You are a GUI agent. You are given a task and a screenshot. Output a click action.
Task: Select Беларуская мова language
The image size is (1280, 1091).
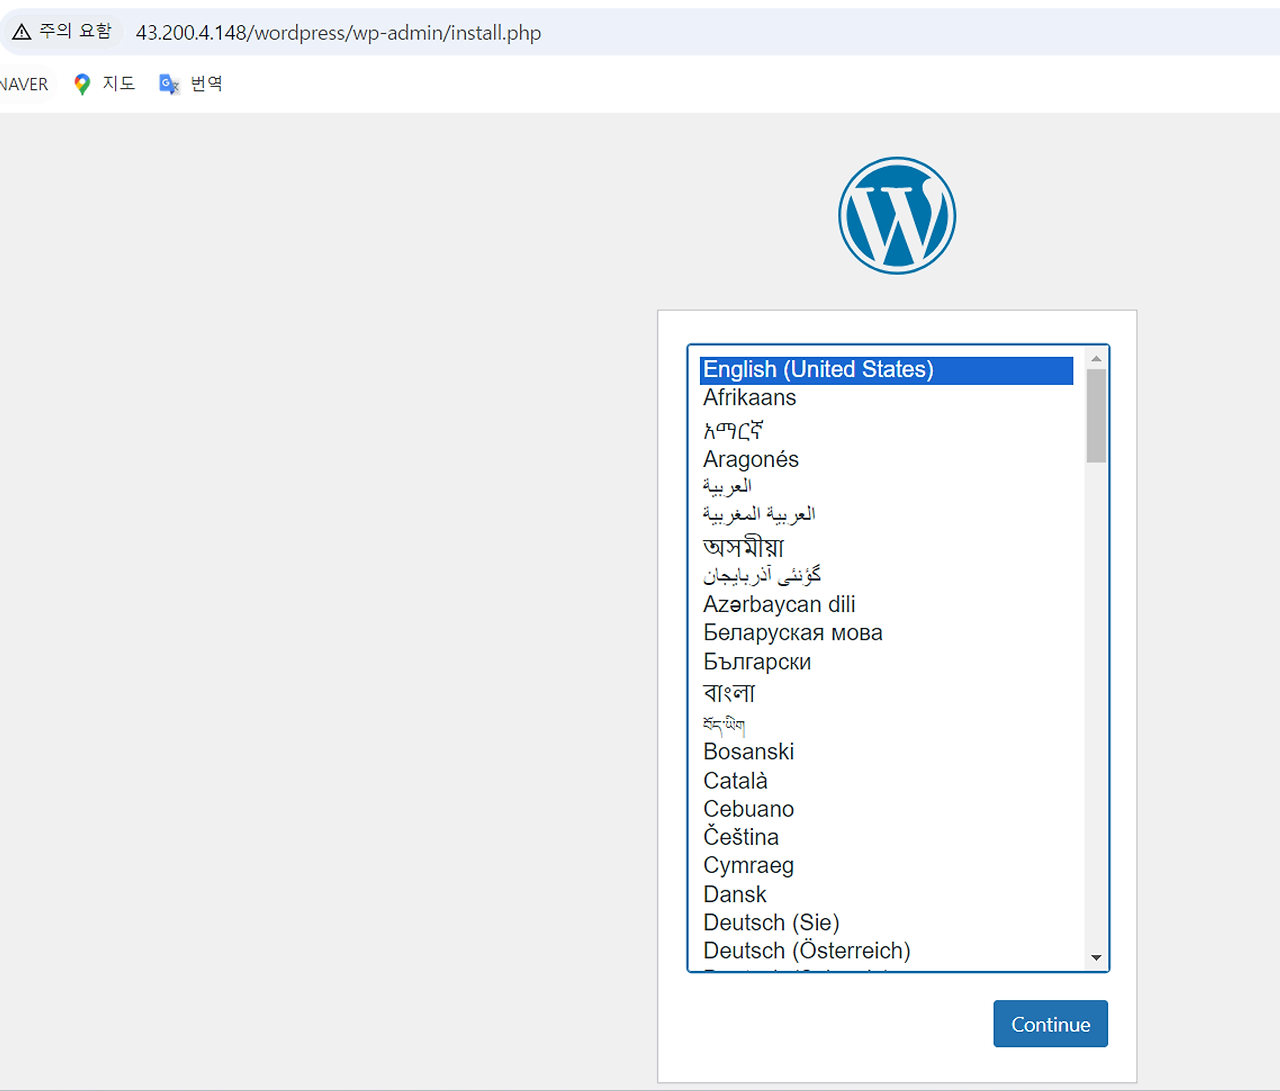point(886,633)
